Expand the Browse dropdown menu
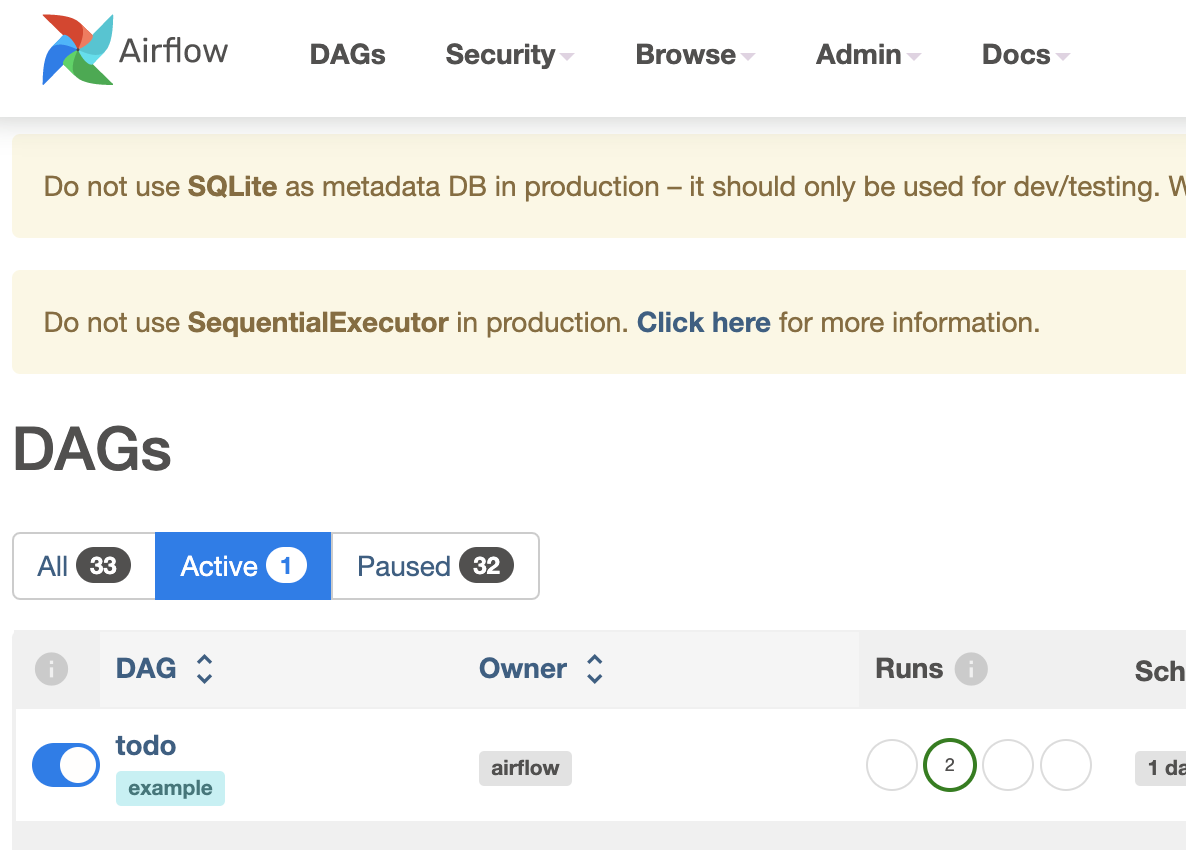Screen dimensions: 1186x850 (x=695, y=55)
